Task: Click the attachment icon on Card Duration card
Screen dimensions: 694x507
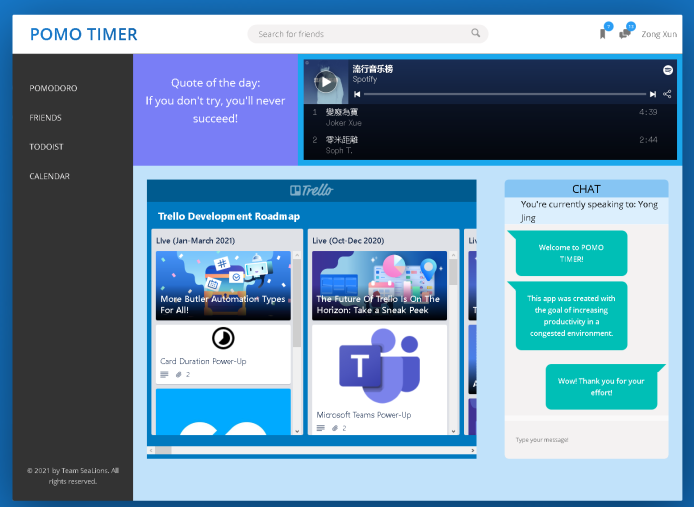Action: [178, 375]
